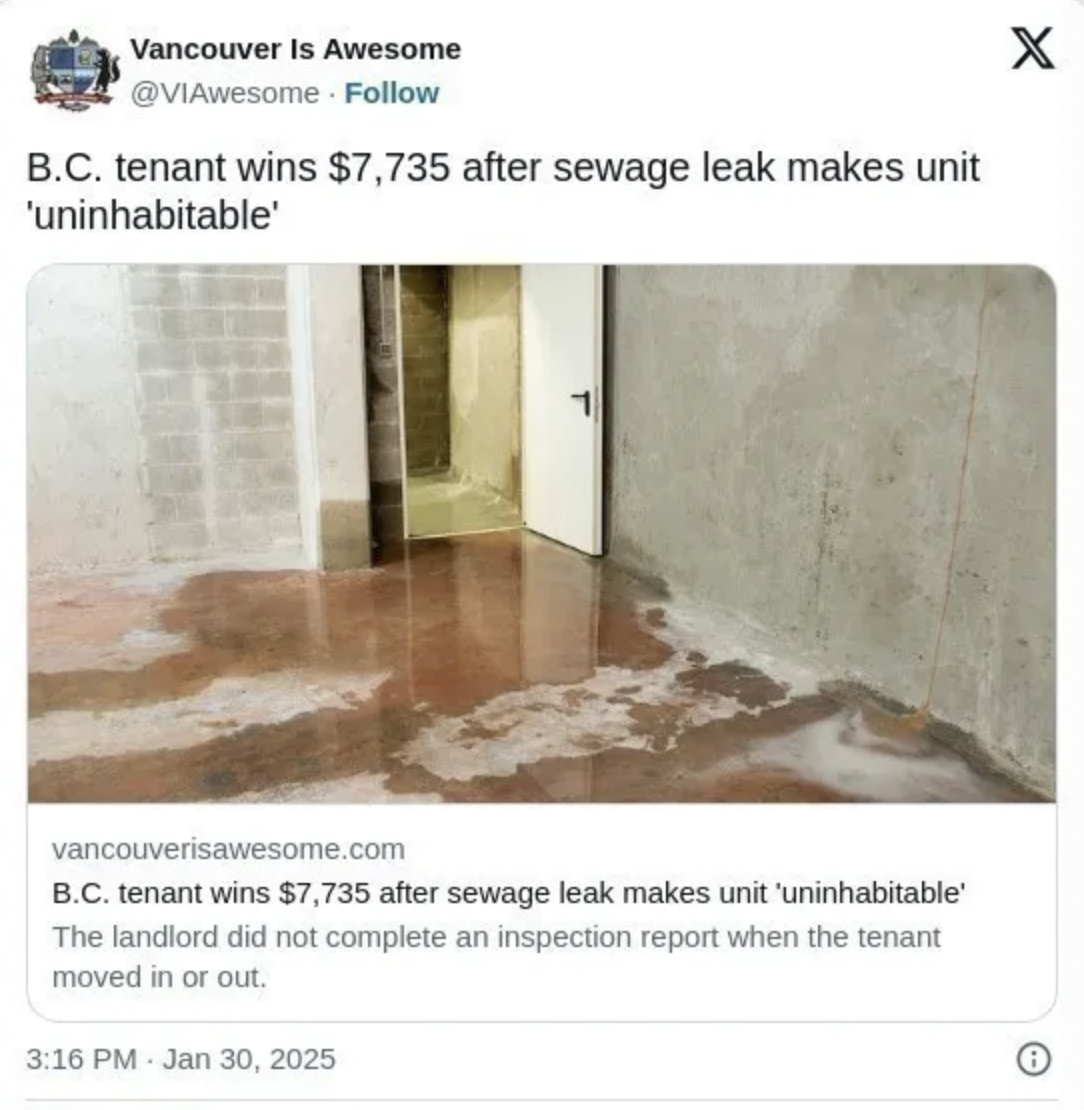Visit the vancouverisawesome.com domain link
Screen dimensions: 1084x1110
pyautogui.click(x=228, y=849)
